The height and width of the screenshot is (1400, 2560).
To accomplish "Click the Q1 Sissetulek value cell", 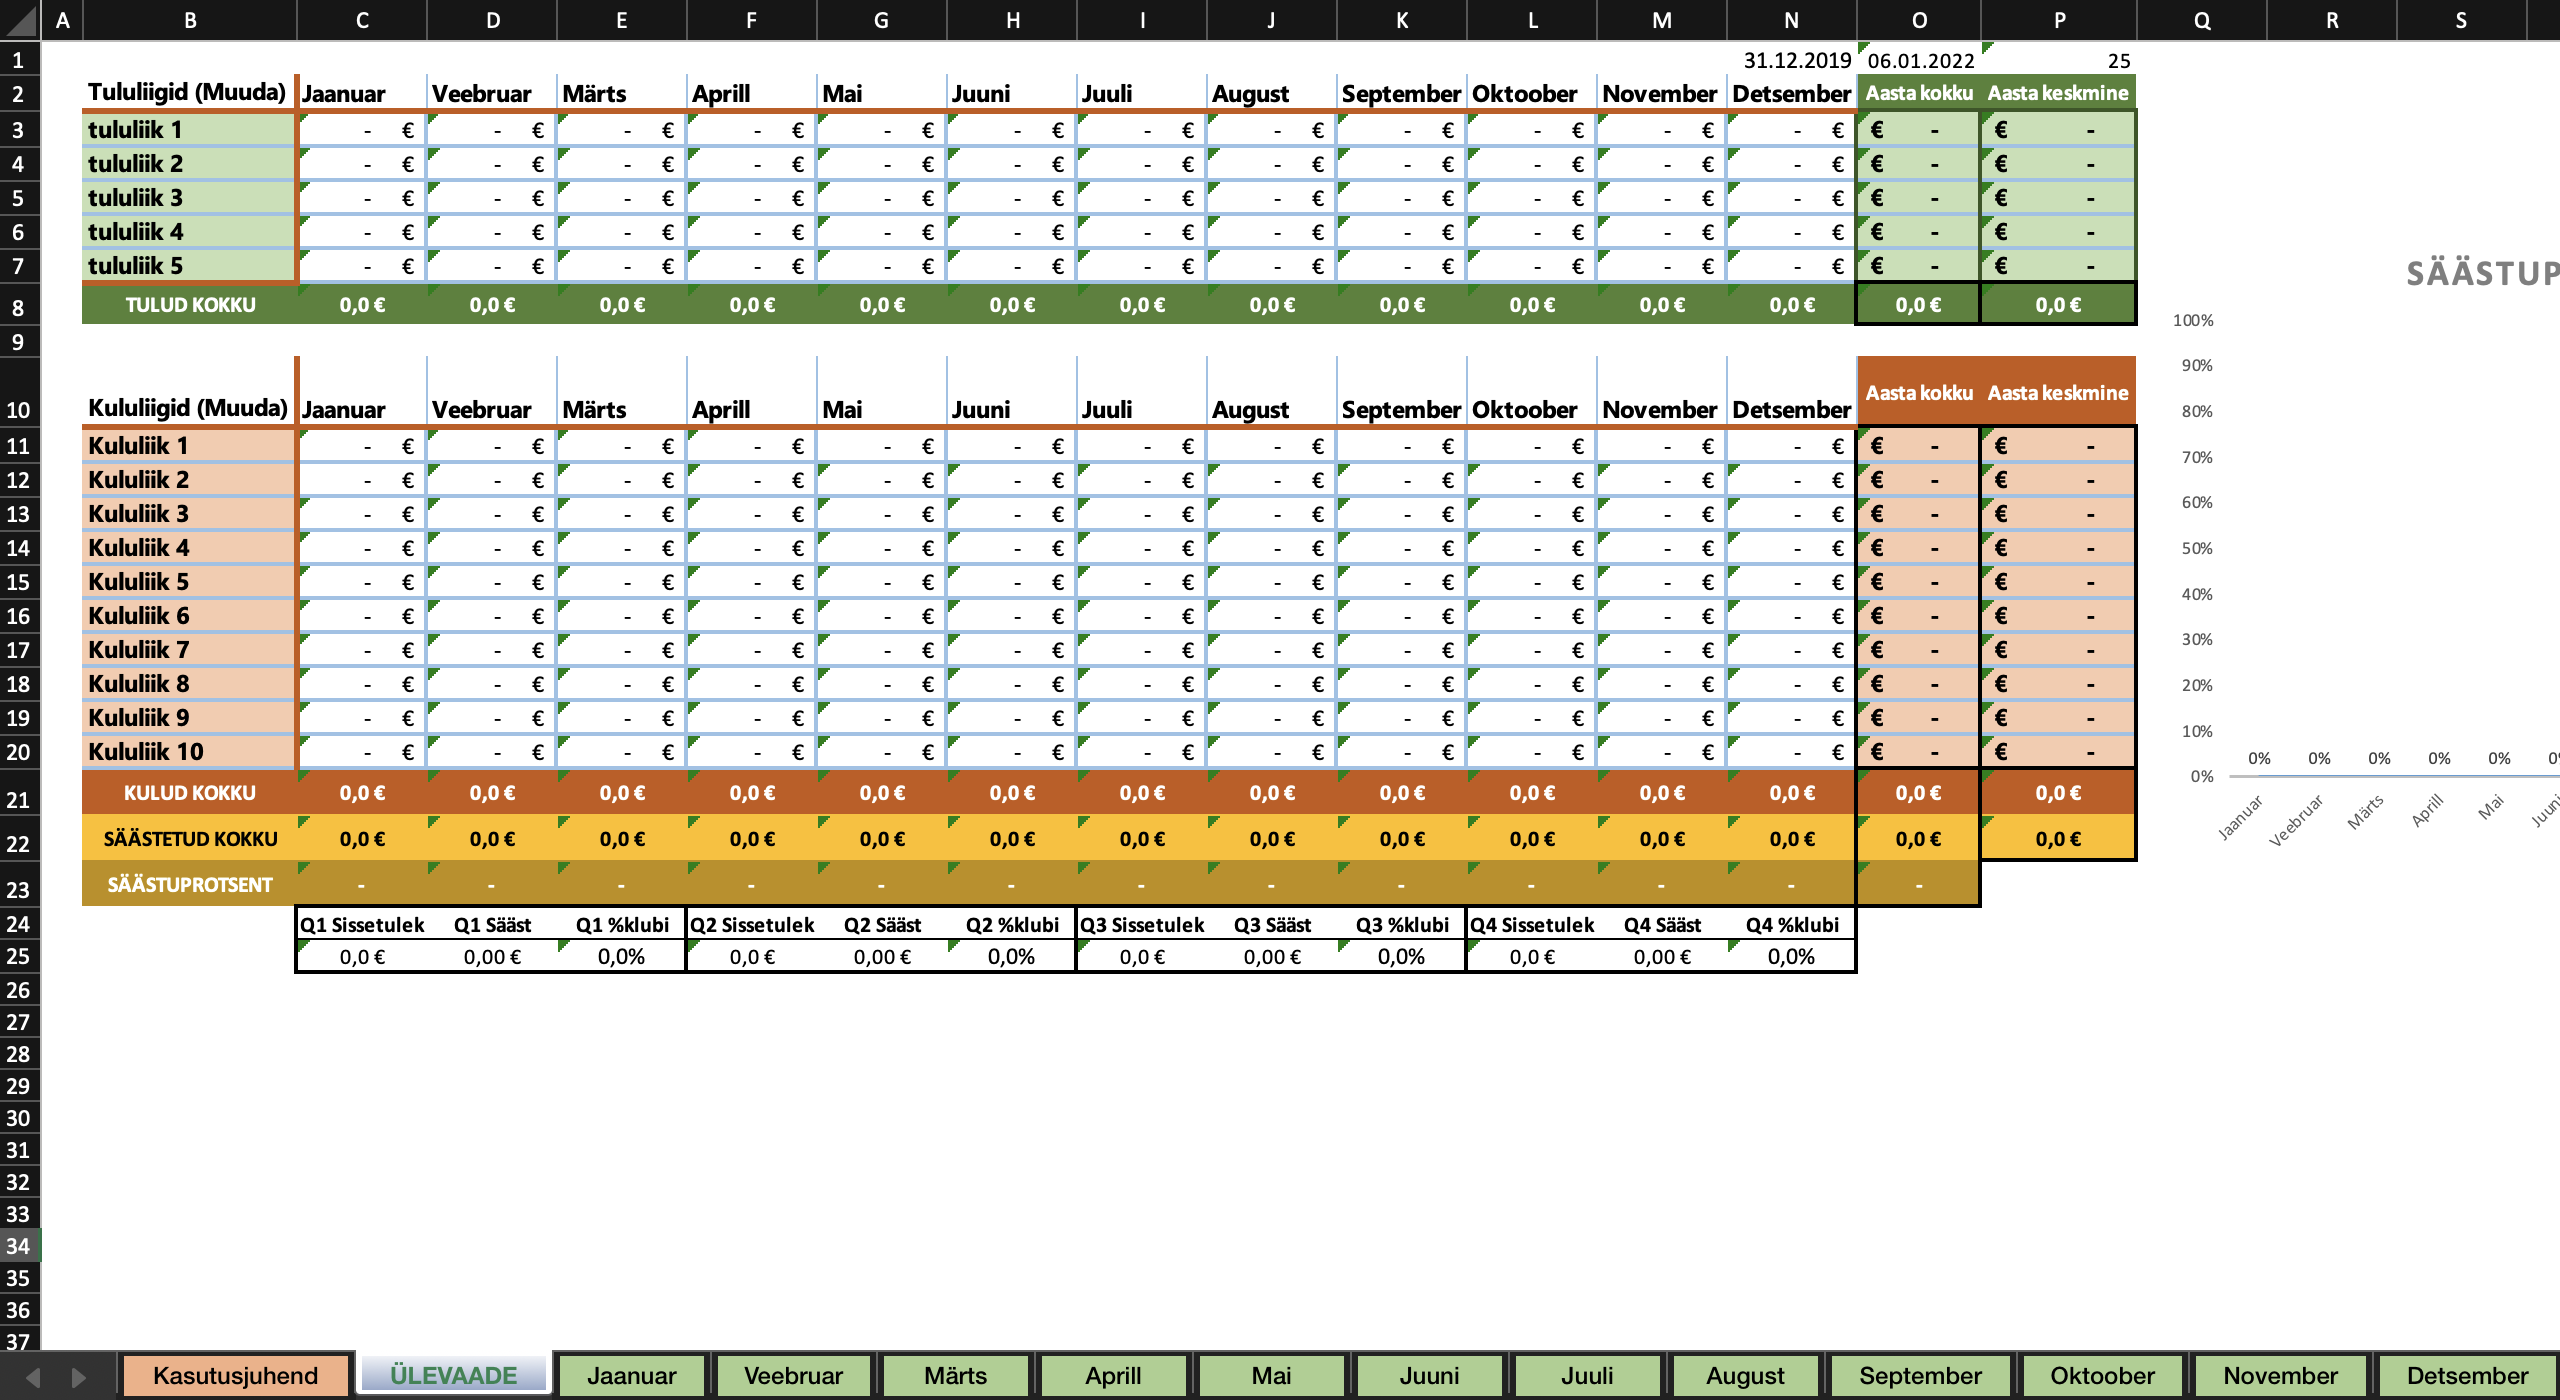I will pos(362,957).
